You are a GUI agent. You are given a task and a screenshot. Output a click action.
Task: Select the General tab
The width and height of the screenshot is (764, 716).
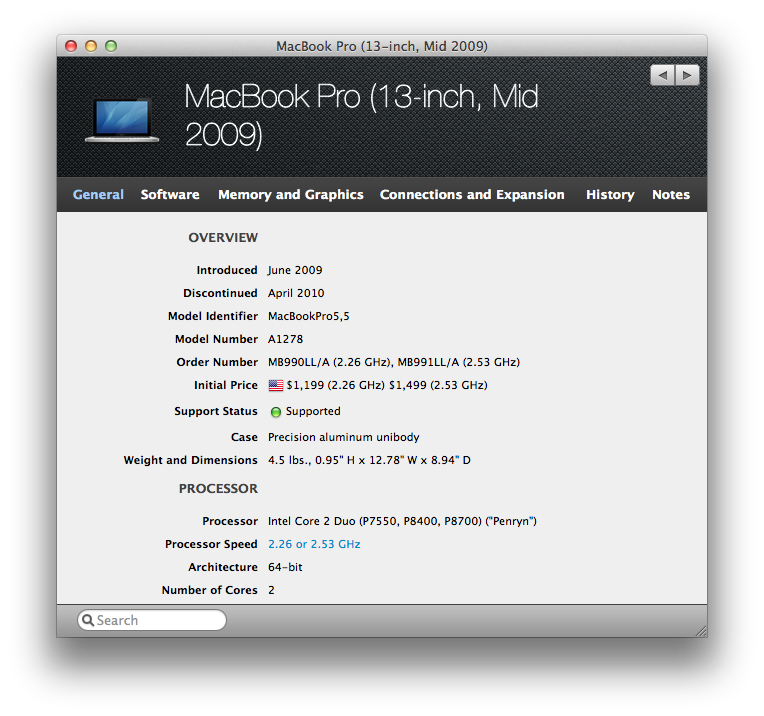(98, 194)
